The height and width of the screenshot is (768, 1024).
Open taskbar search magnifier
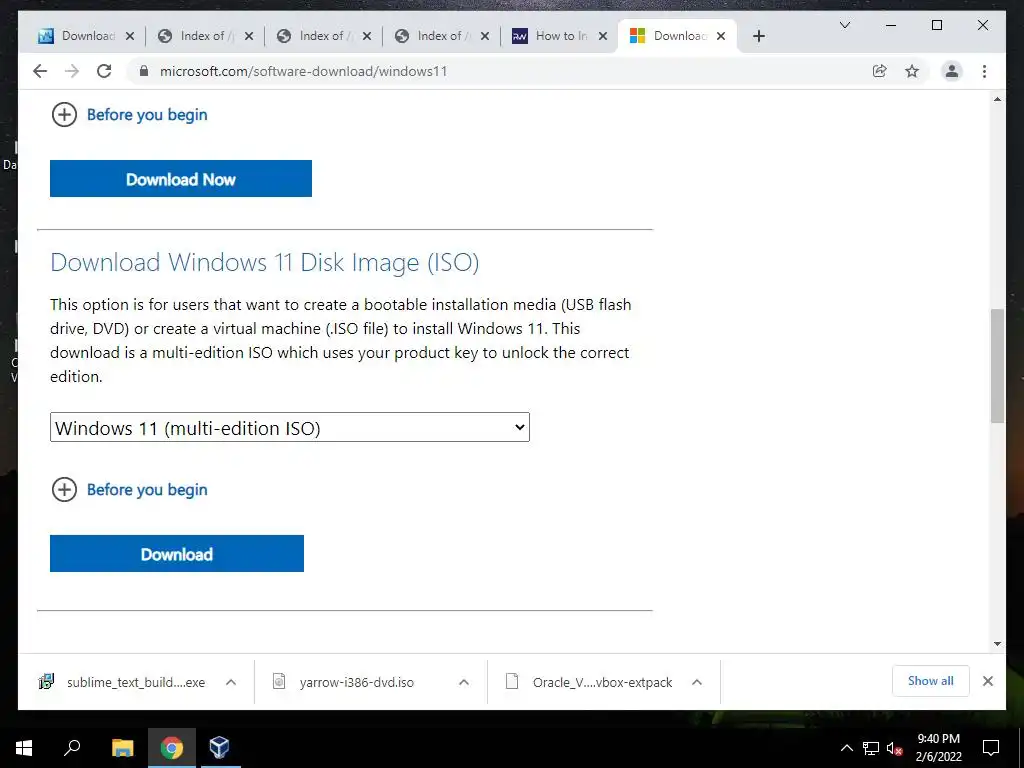[x=72, y=748]
